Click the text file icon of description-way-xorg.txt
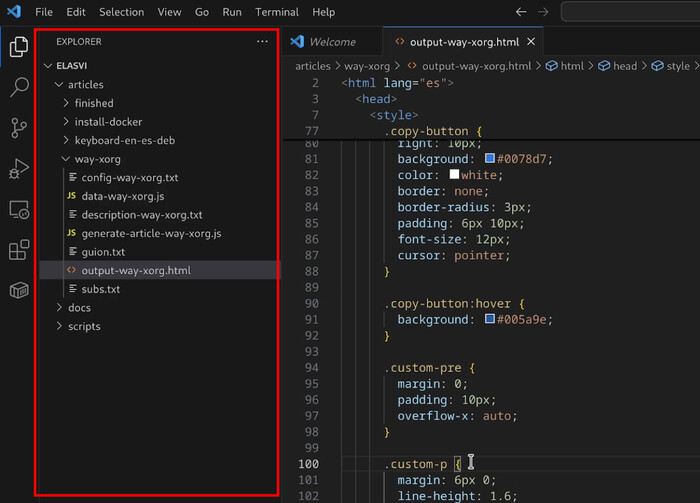This screenshot has height=503, width=700. pyautogui.click(x=72, y=214)
